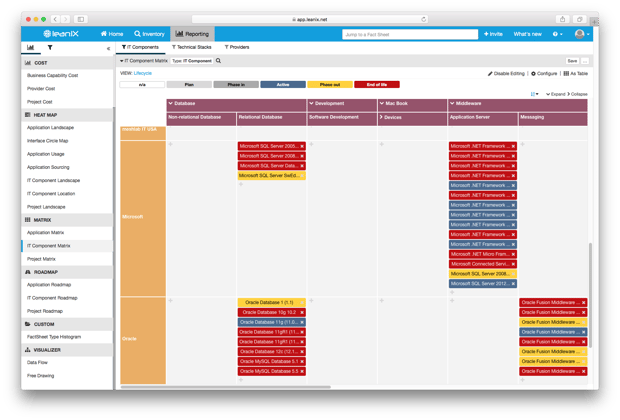Image resolution: width=620 pixels, height=420 pixels.
Task: Click the Type: IT Component filter field
Action: click(x=192, y=61)
